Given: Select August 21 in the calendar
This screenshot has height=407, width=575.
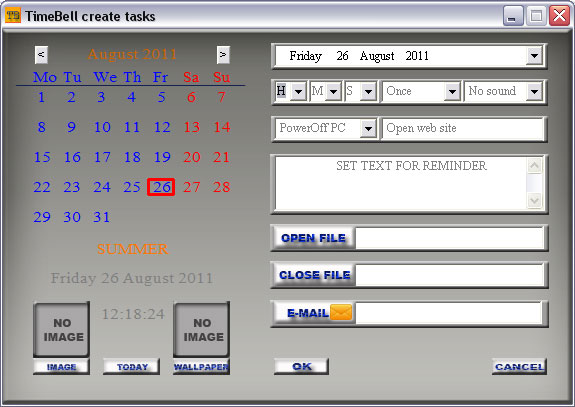Looking at the screenshot, I should point(221,157).
